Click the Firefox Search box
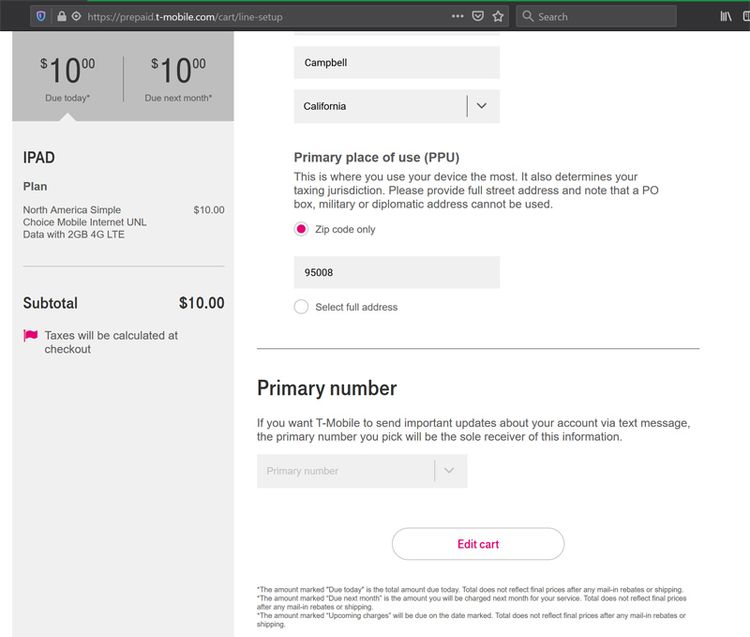This screenshot has width=750, height=637. tap(596, 16)
